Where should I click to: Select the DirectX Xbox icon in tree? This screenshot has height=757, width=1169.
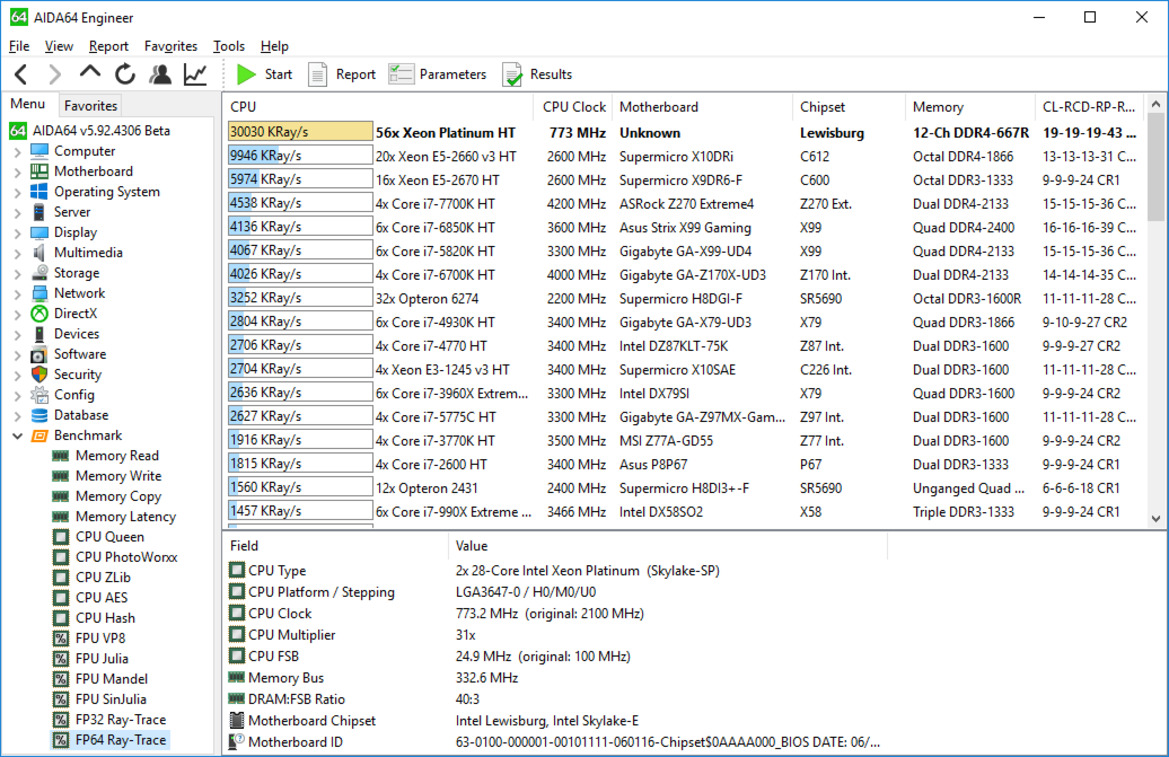[x=40, y=314]
